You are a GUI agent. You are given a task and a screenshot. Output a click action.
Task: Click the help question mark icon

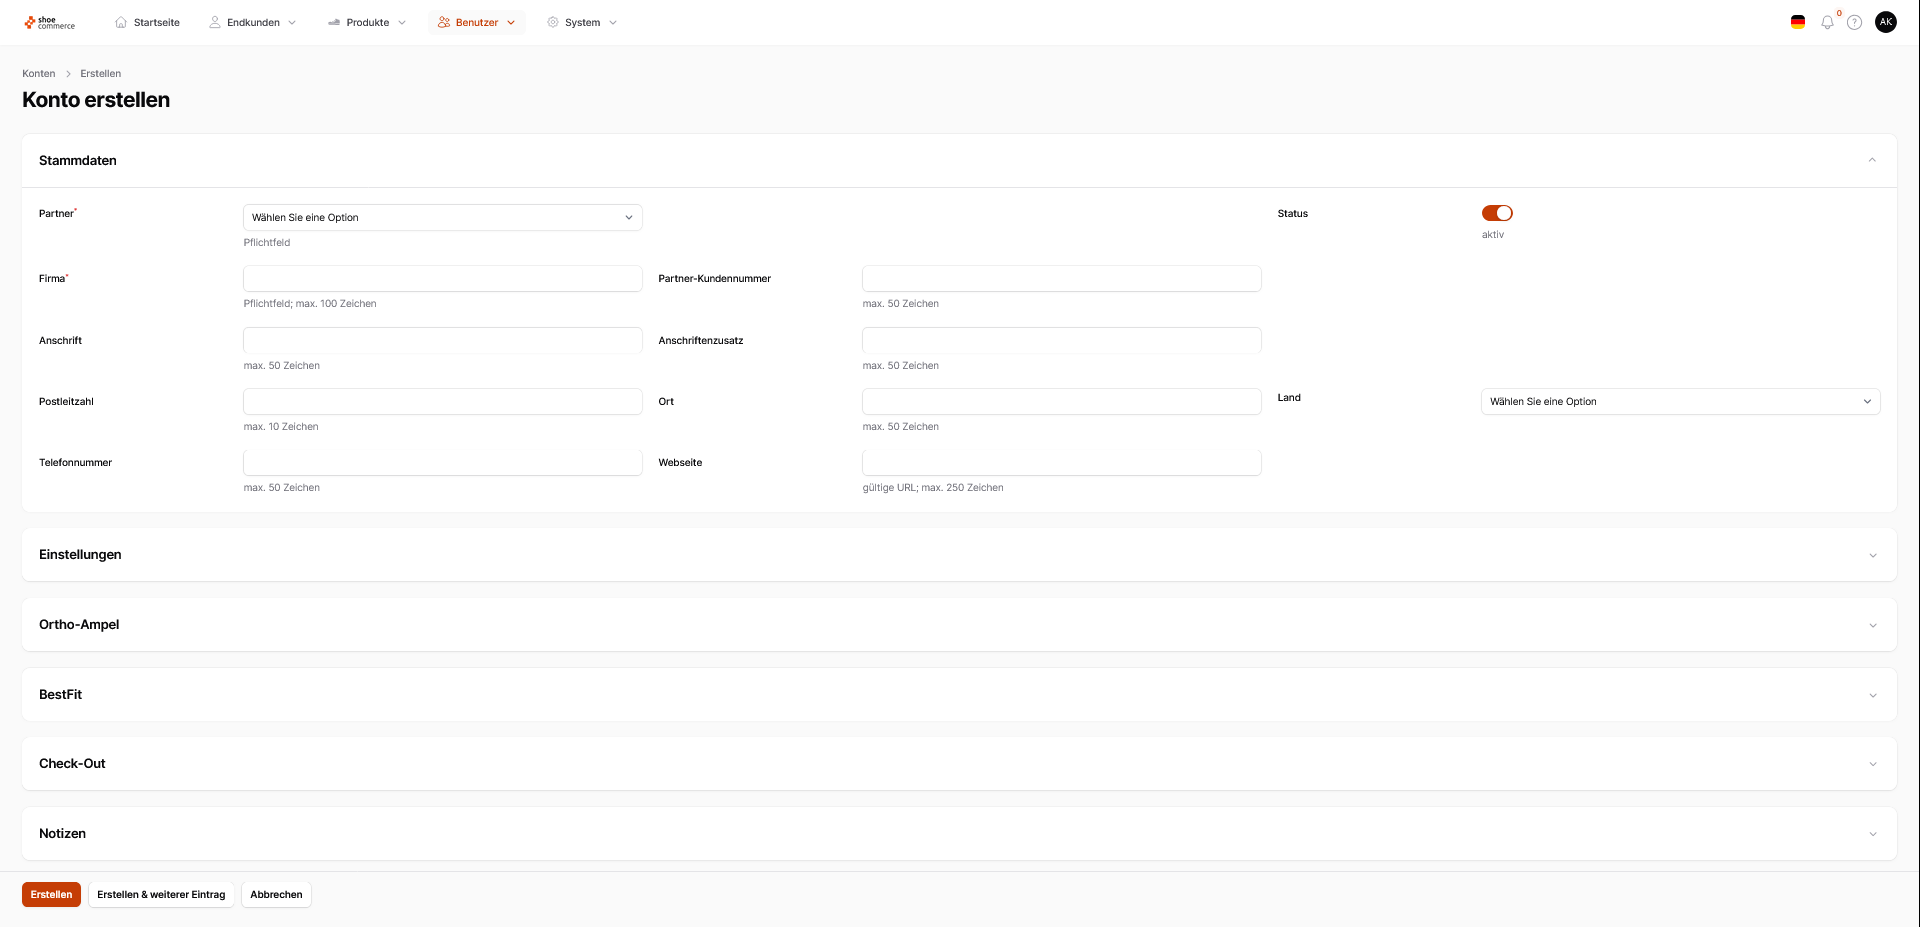pyautogui.click(x=1854, y=22)
